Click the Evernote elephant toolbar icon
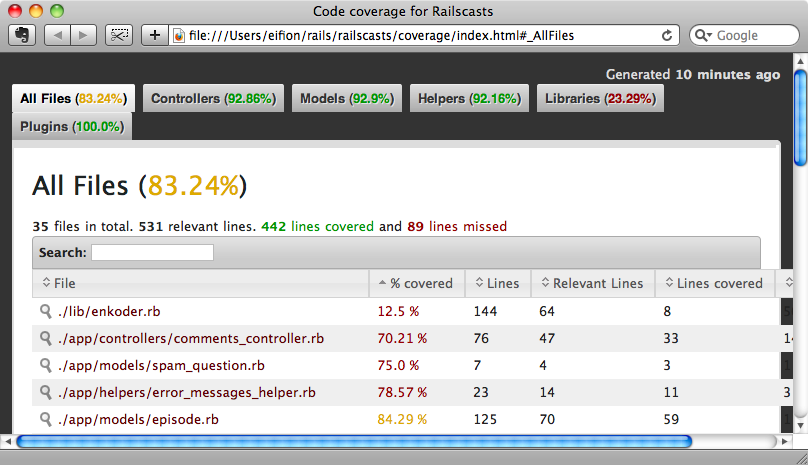The width and height of the screenshot is (808, 465). [22, 35]
